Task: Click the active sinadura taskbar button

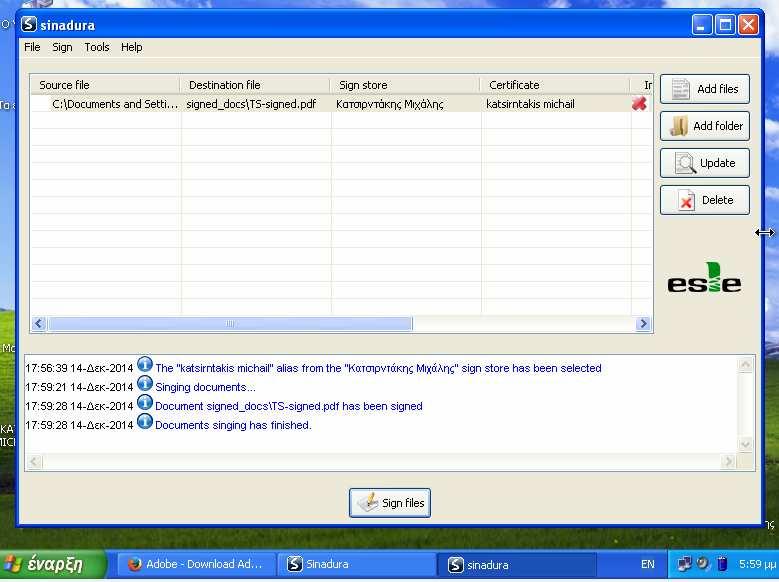Action: coord(517,565)
